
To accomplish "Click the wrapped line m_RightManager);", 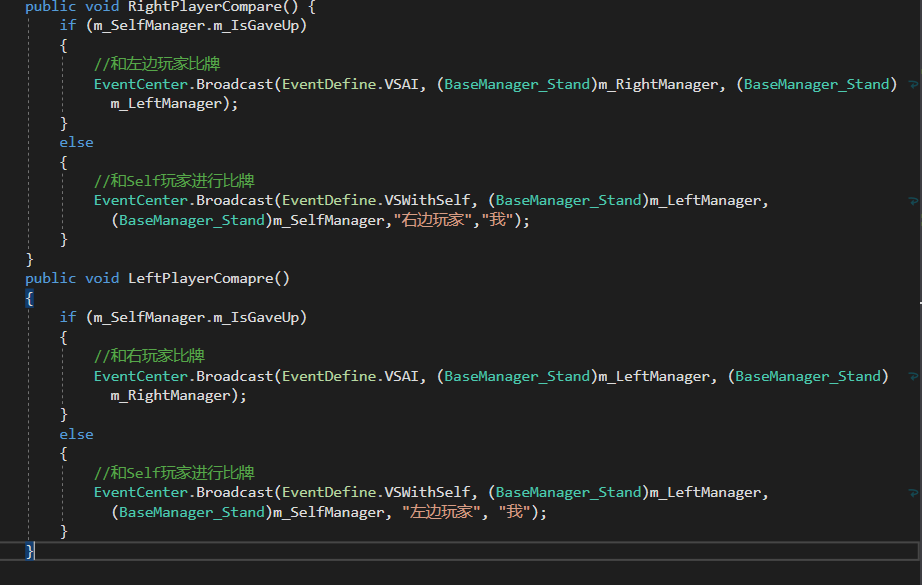I will click(178, 395).
